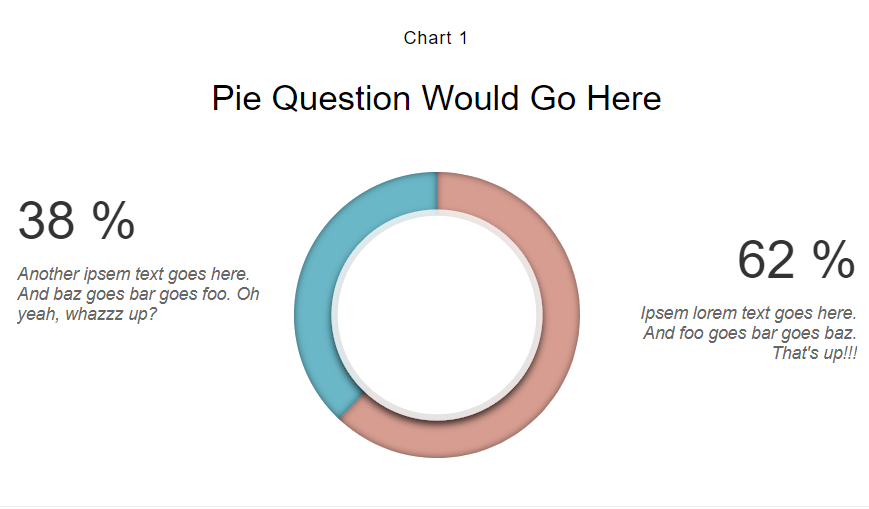This screenshot has height=509, width=869.
Task: Click the "That's up!!!" text line
Action: (x=815, y=353)
